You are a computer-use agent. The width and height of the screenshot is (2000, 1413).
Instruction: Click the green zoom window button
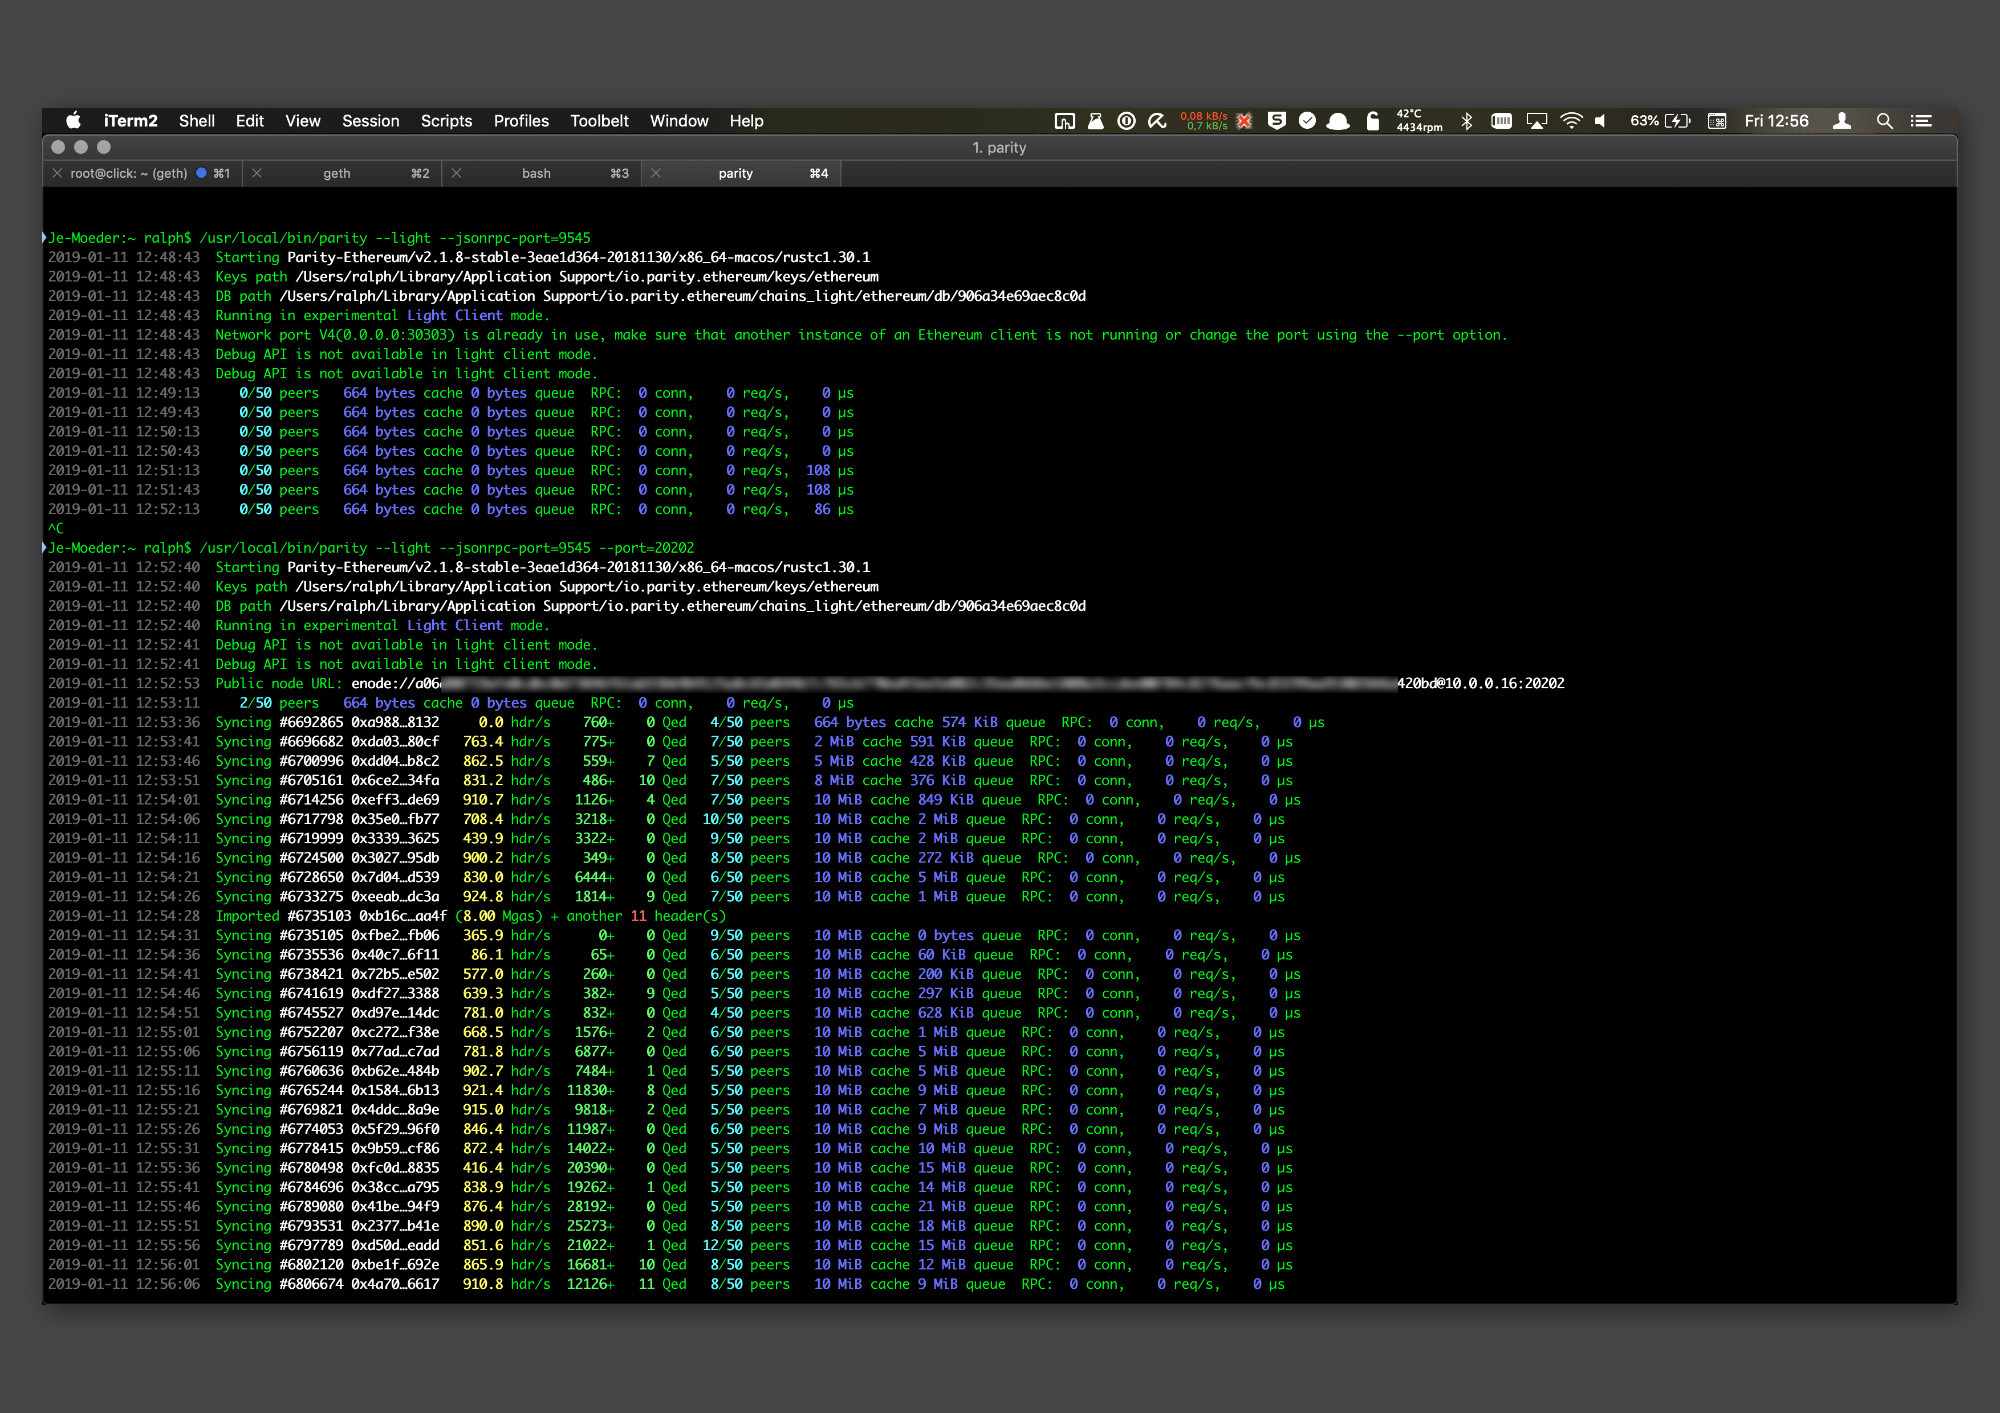click(x=104, y=147)
